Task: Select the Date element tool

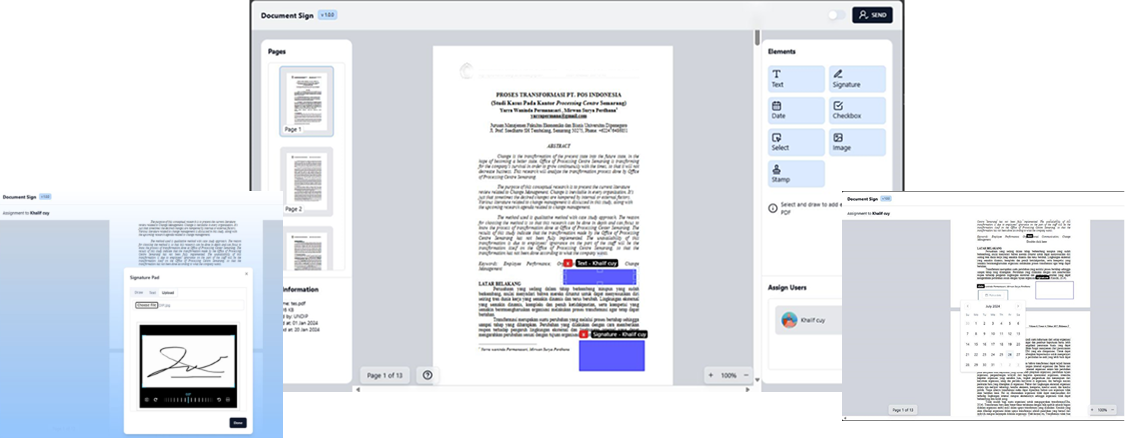Action: (796, 111)
